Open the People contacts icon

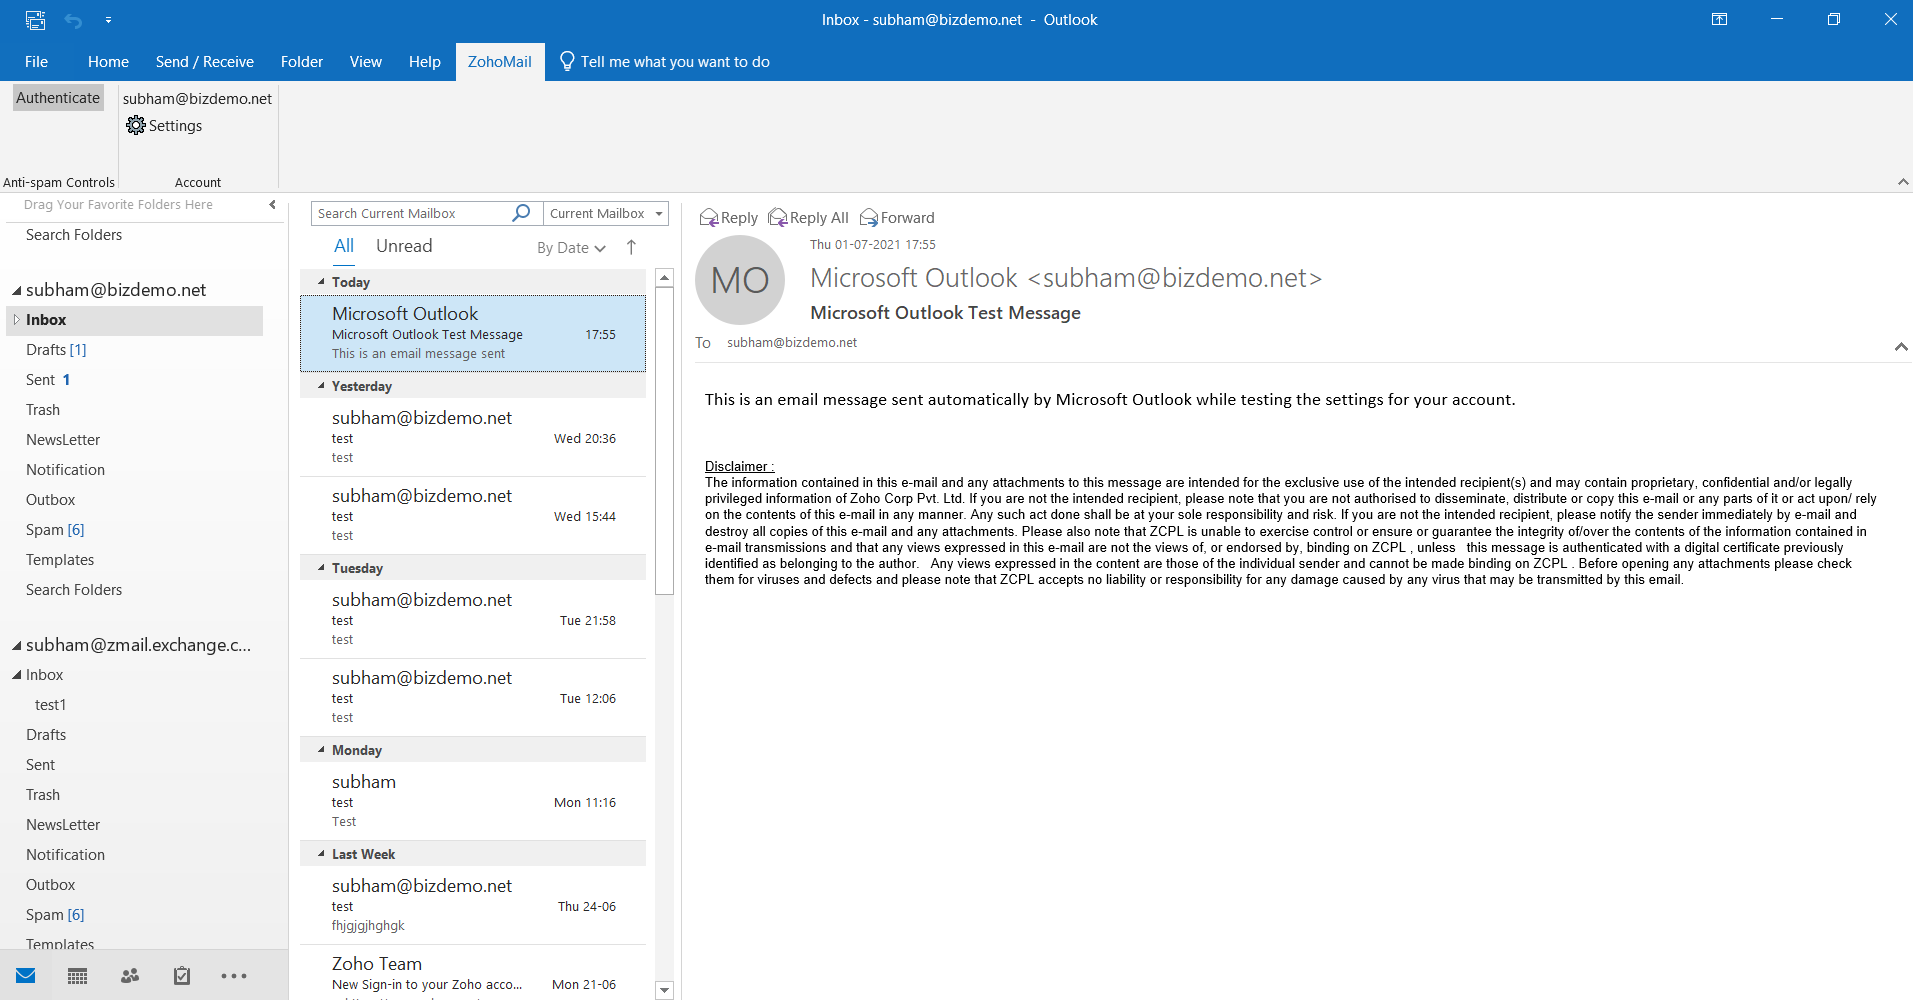click(x=130, y=976)
